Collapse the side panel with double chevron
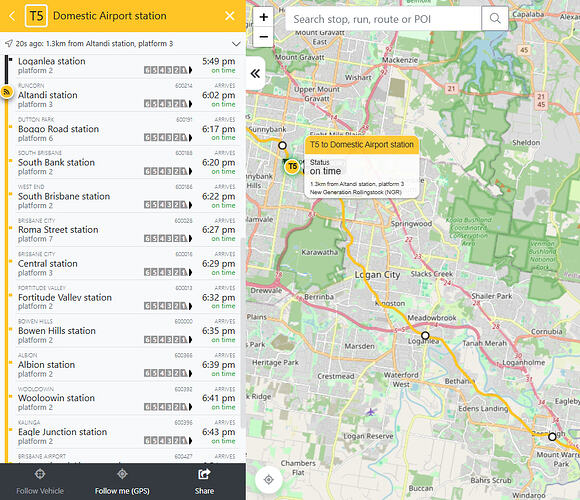This screenshot has height=500, width=580. (x=255, y=74)
